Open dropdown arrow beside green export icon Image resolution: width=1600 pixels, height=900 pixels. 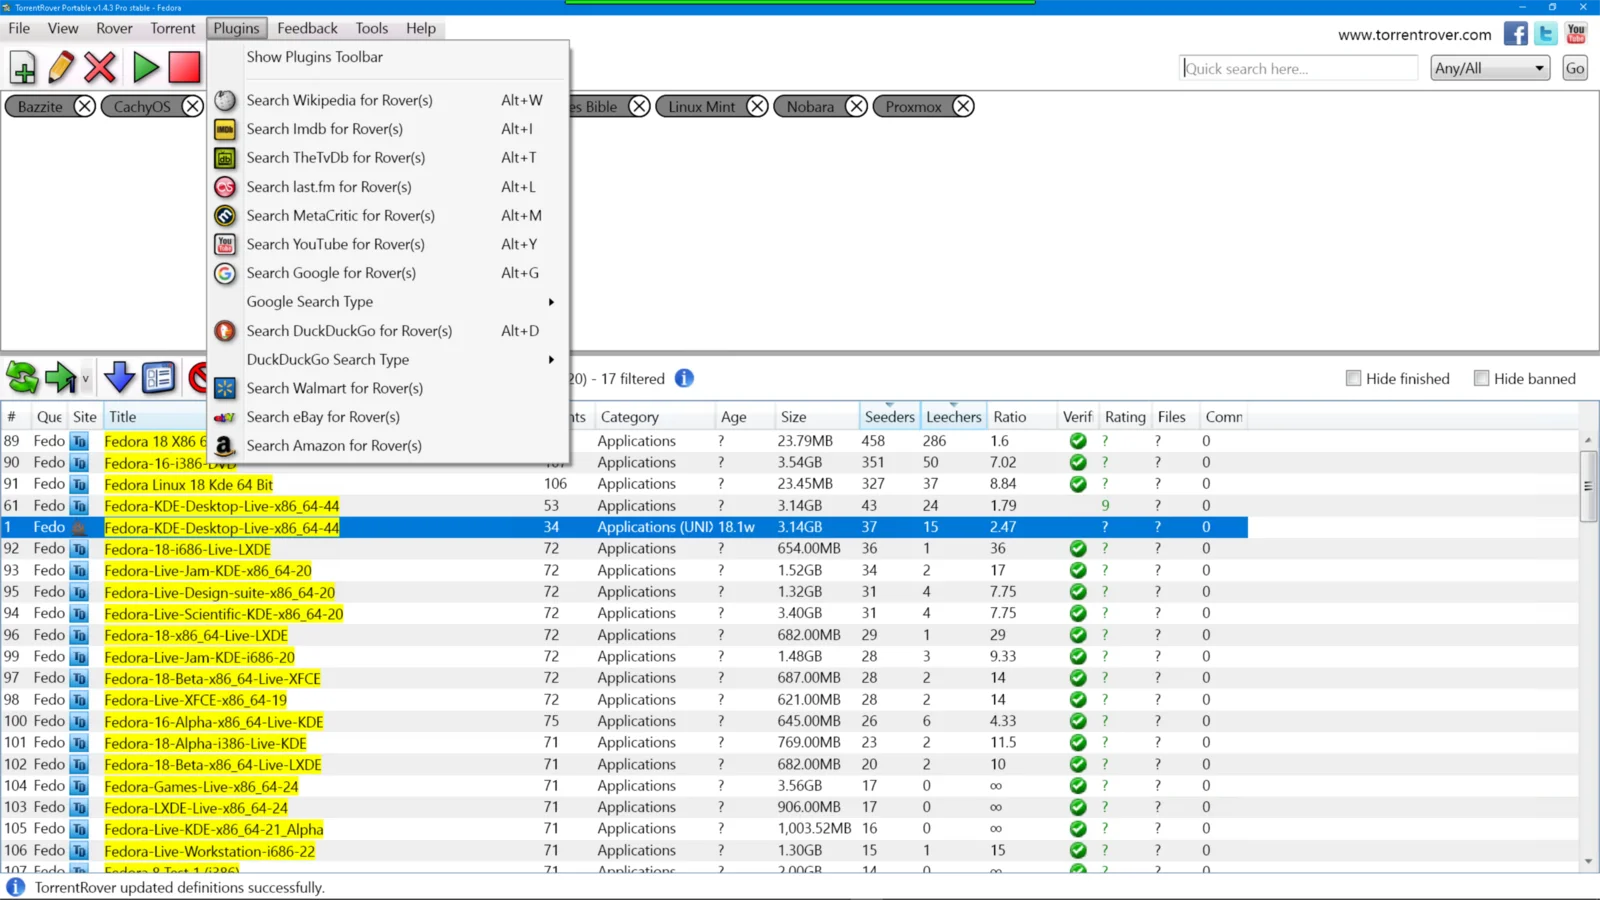pos(86,379)
